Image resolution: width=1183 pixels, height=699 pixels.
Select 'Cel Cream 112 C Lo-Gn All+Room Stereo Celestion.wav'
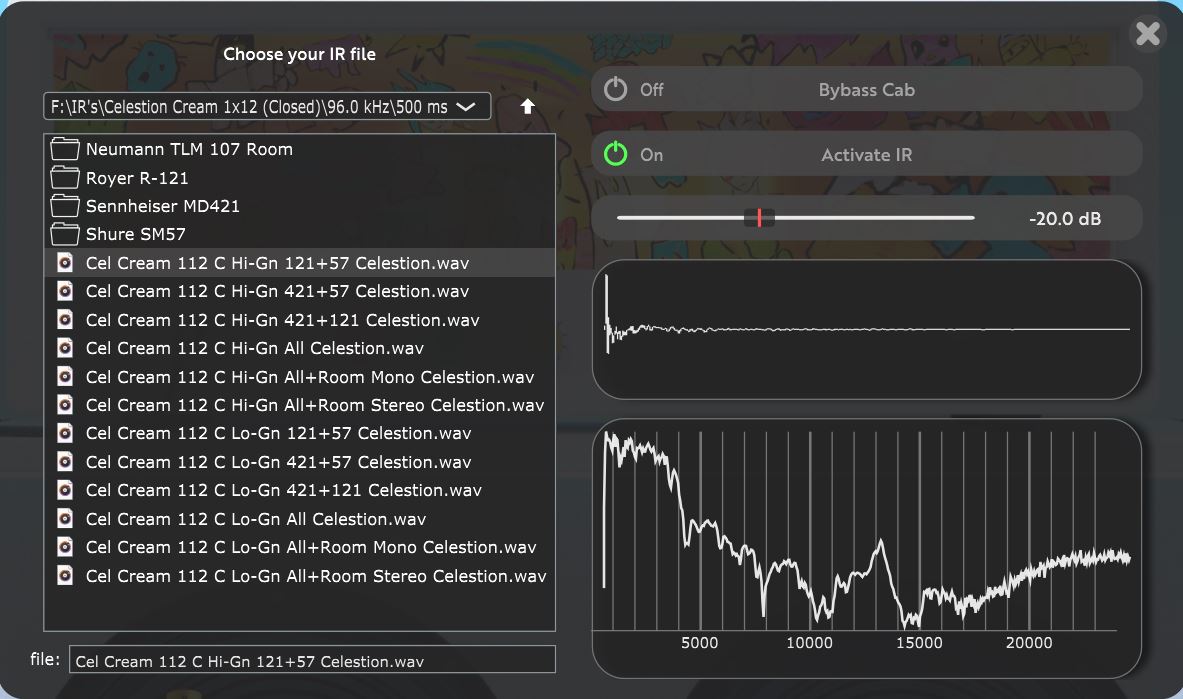click(x=300, y=575)
